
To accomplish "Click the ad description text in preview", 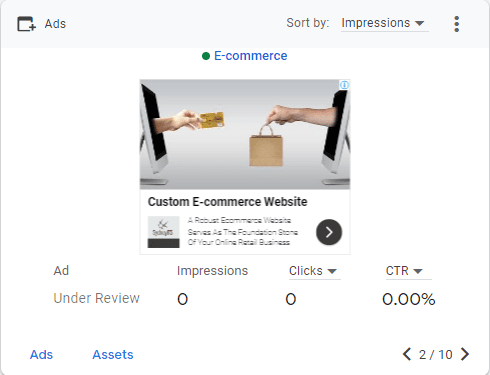I will click(x=242, y=231).
